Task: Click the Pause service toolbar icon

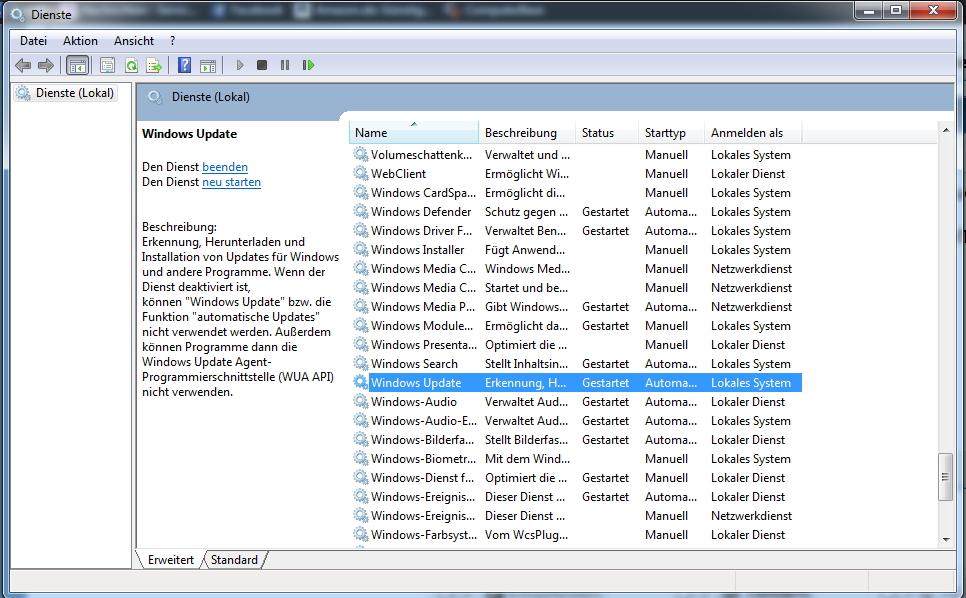Action: [285, 65]
